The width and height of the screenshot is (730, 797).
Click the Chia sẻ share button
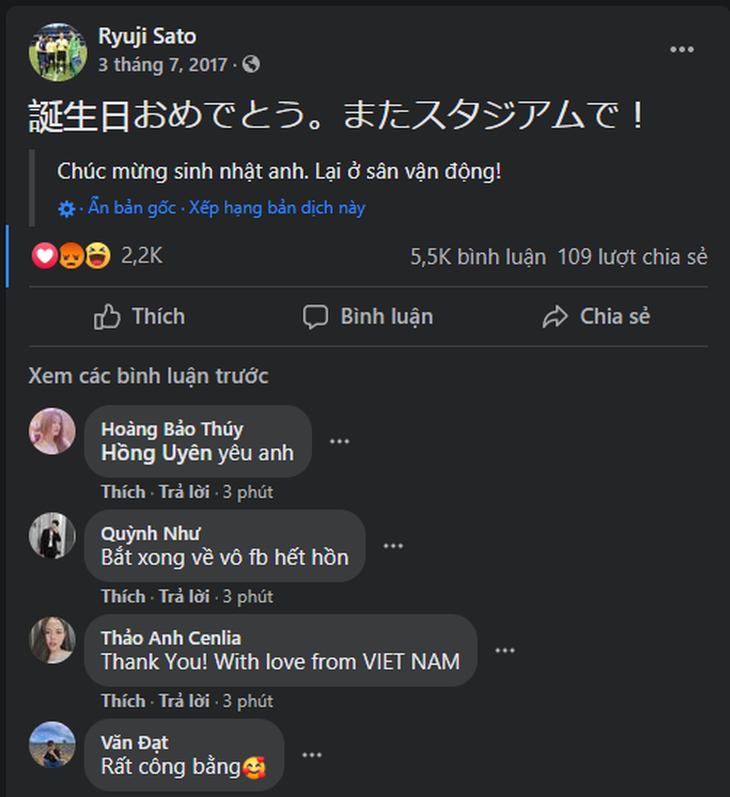tap(596, 317)
